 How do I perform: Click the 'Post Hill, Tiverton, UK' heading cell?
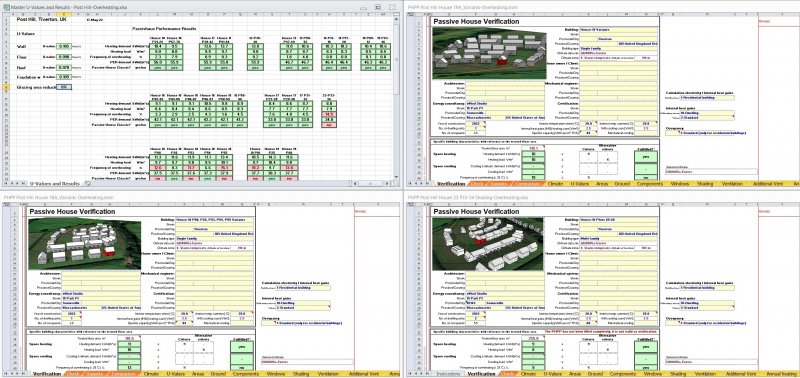click(42, 19)
